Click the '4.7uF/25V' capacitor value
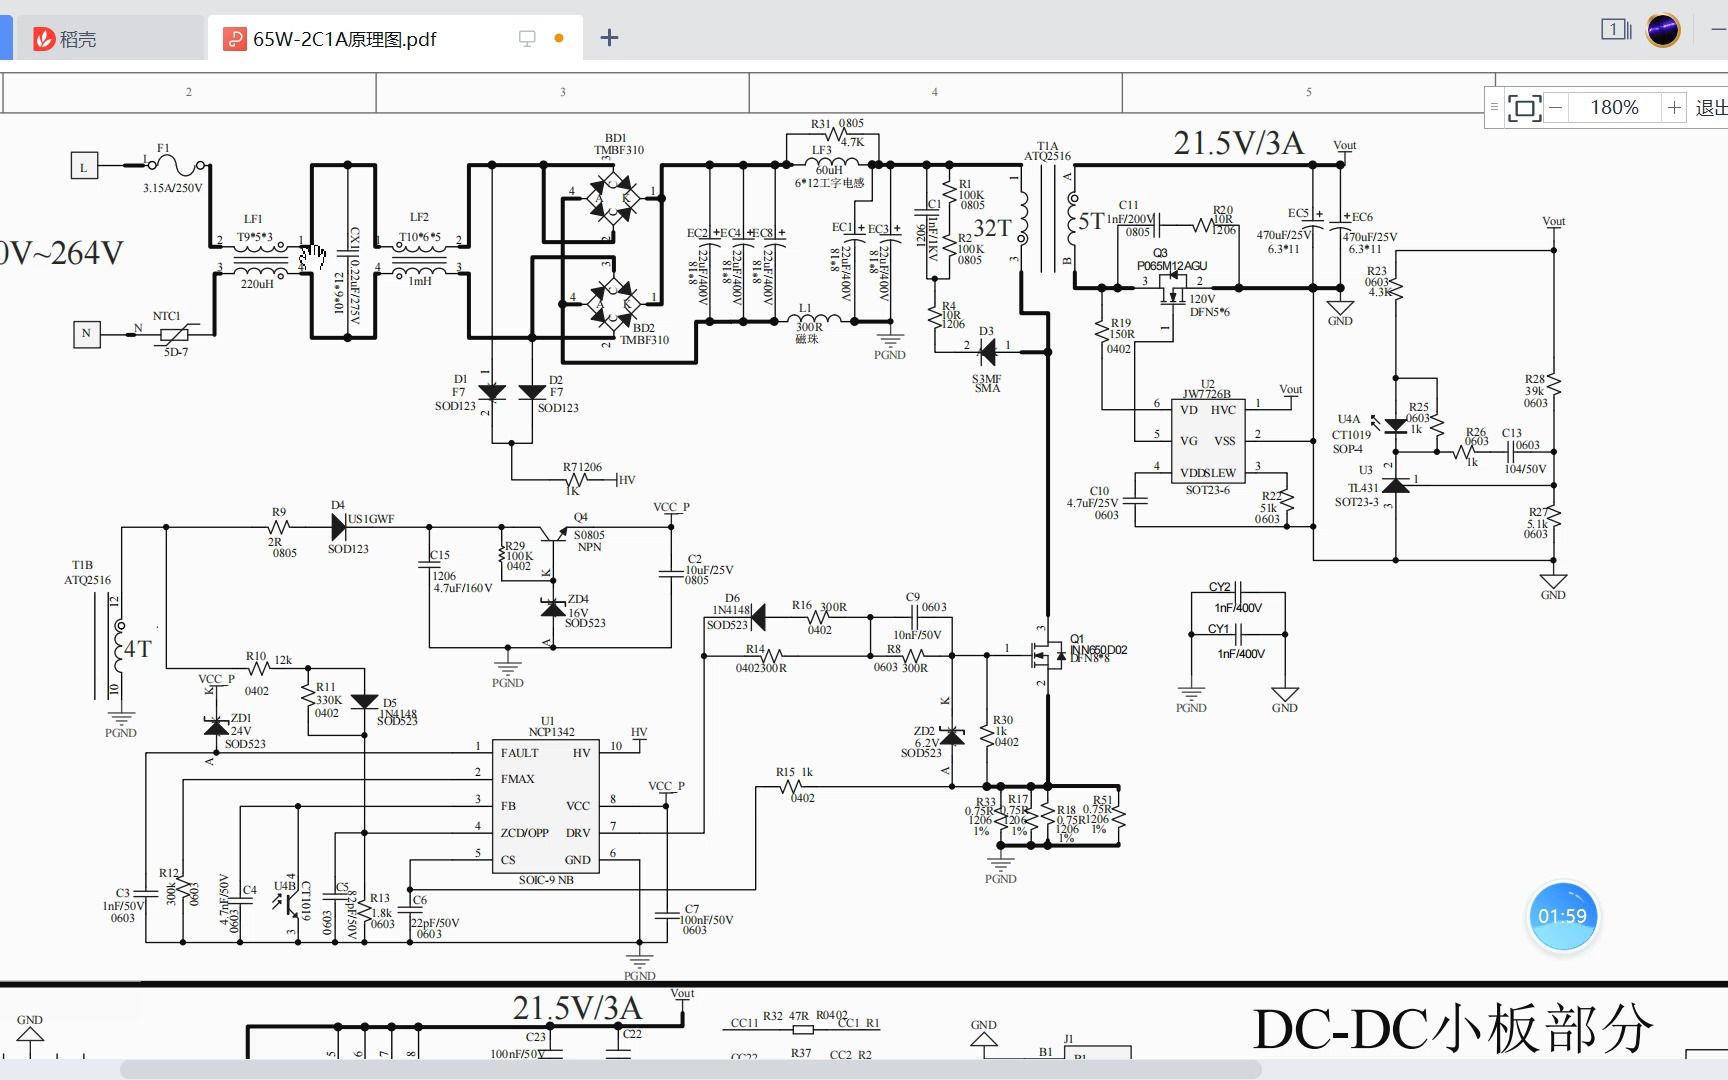1728x1080 pixels. click(1092, 503)
